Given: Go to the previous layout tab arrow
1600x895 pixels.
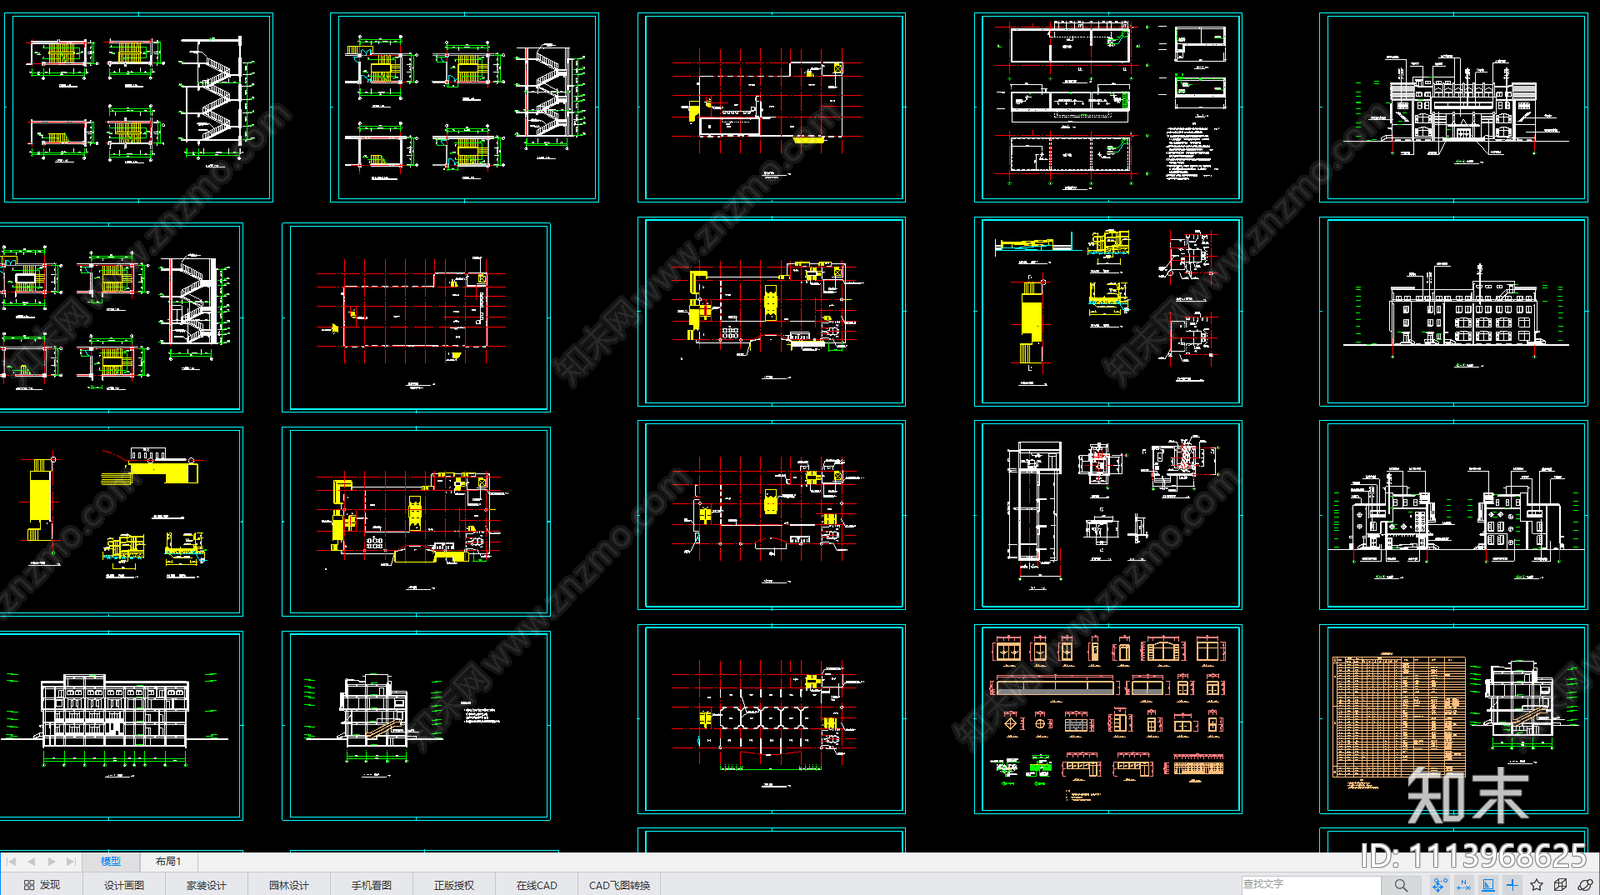Looking at the screenshot, I should pos(31,861).
